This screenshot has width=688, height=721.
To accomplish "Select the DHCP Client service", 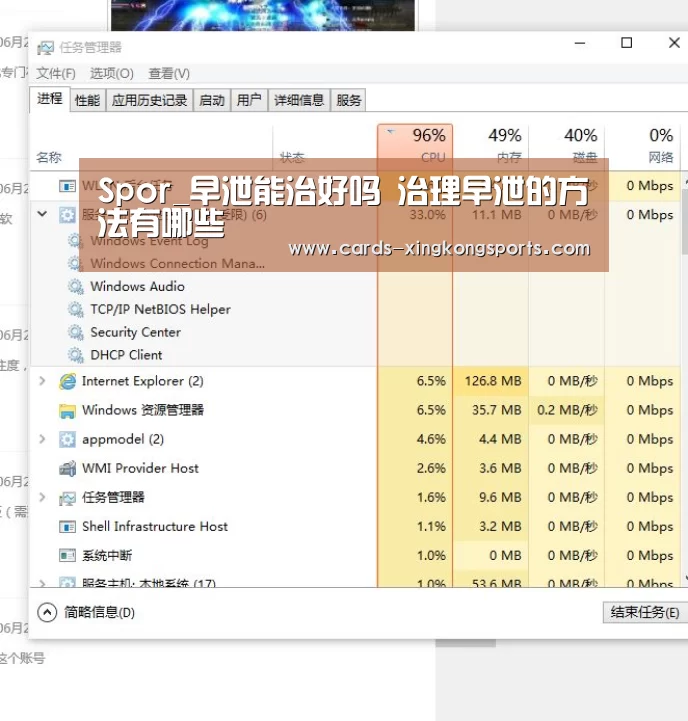I will pyautogui.click(x=126, y=355).
